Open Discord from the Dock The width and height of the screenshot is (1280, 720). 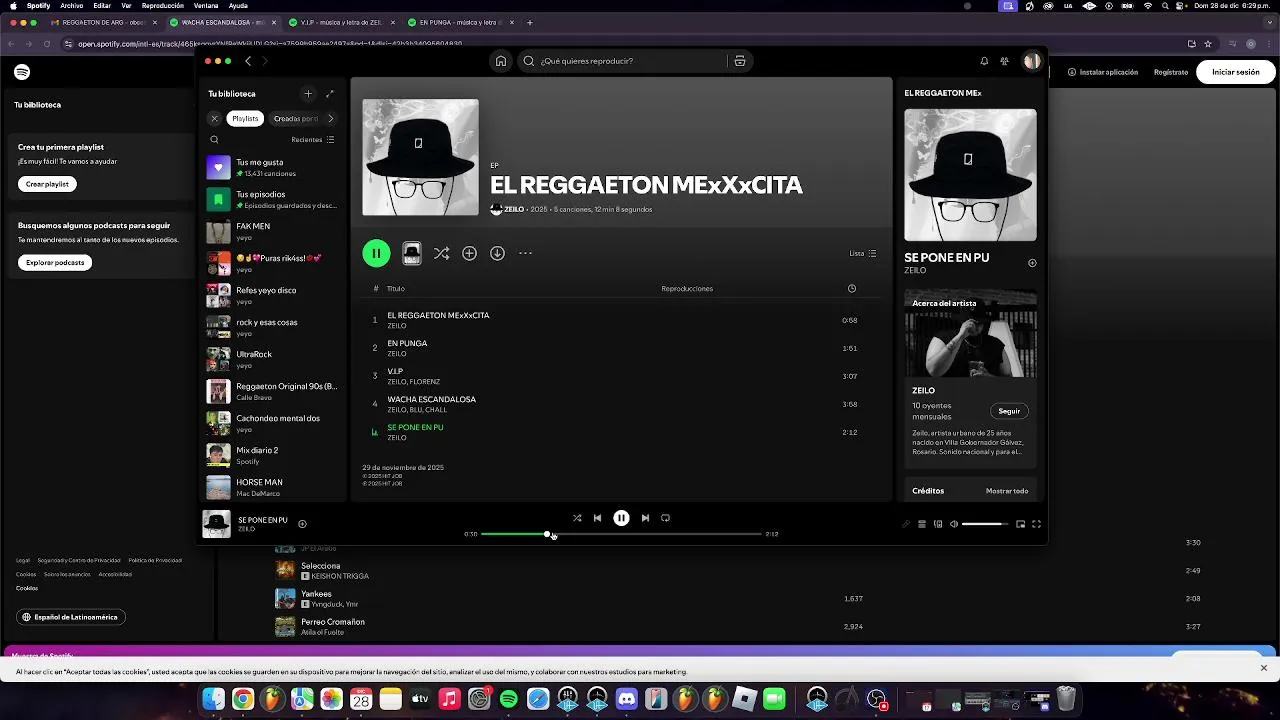[x=627, y=699]
